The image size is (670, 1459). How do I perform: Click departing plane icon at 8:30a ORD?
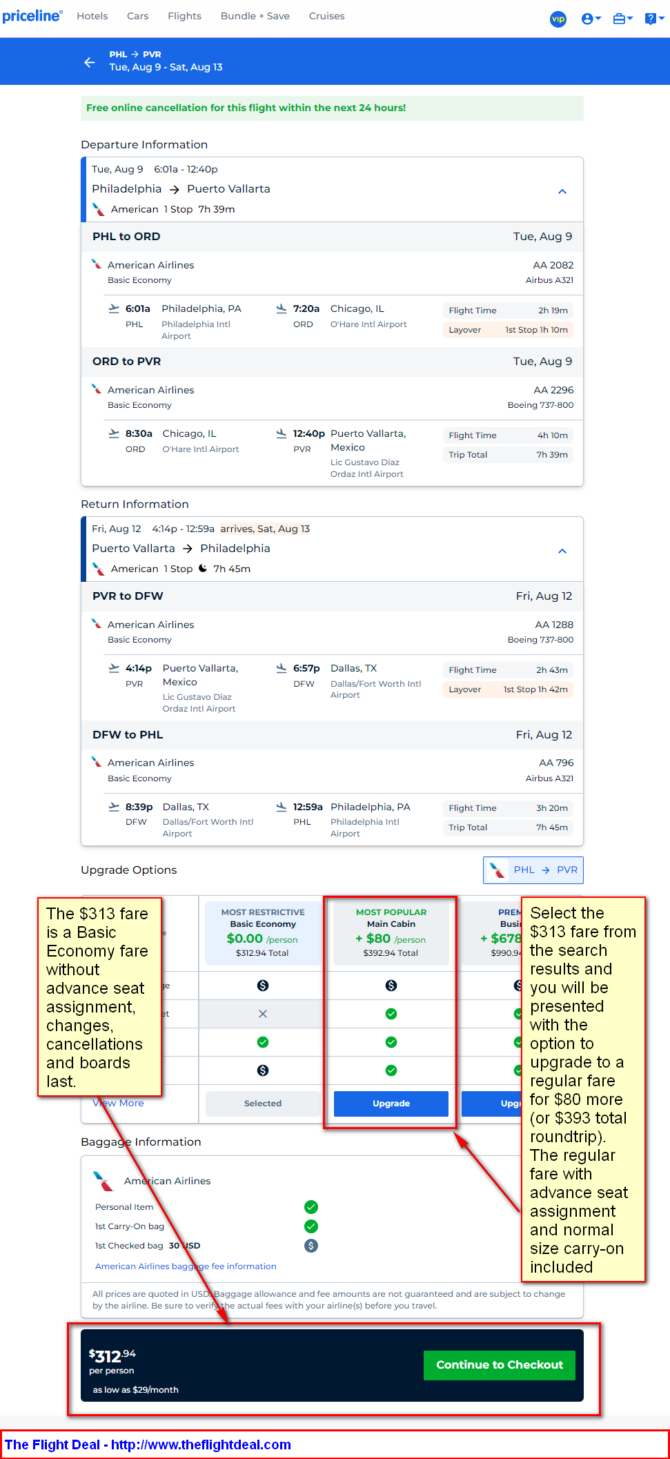pos(113,434)
